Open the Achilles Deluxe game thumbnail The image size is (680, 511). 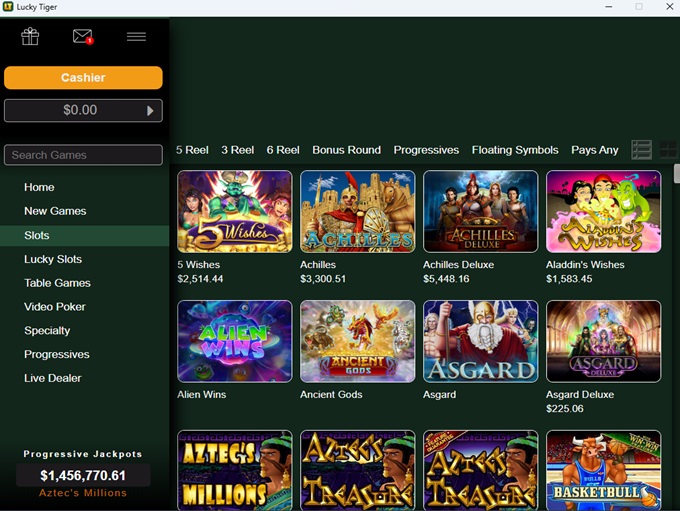pyautogui.click(x=481, y=212)
